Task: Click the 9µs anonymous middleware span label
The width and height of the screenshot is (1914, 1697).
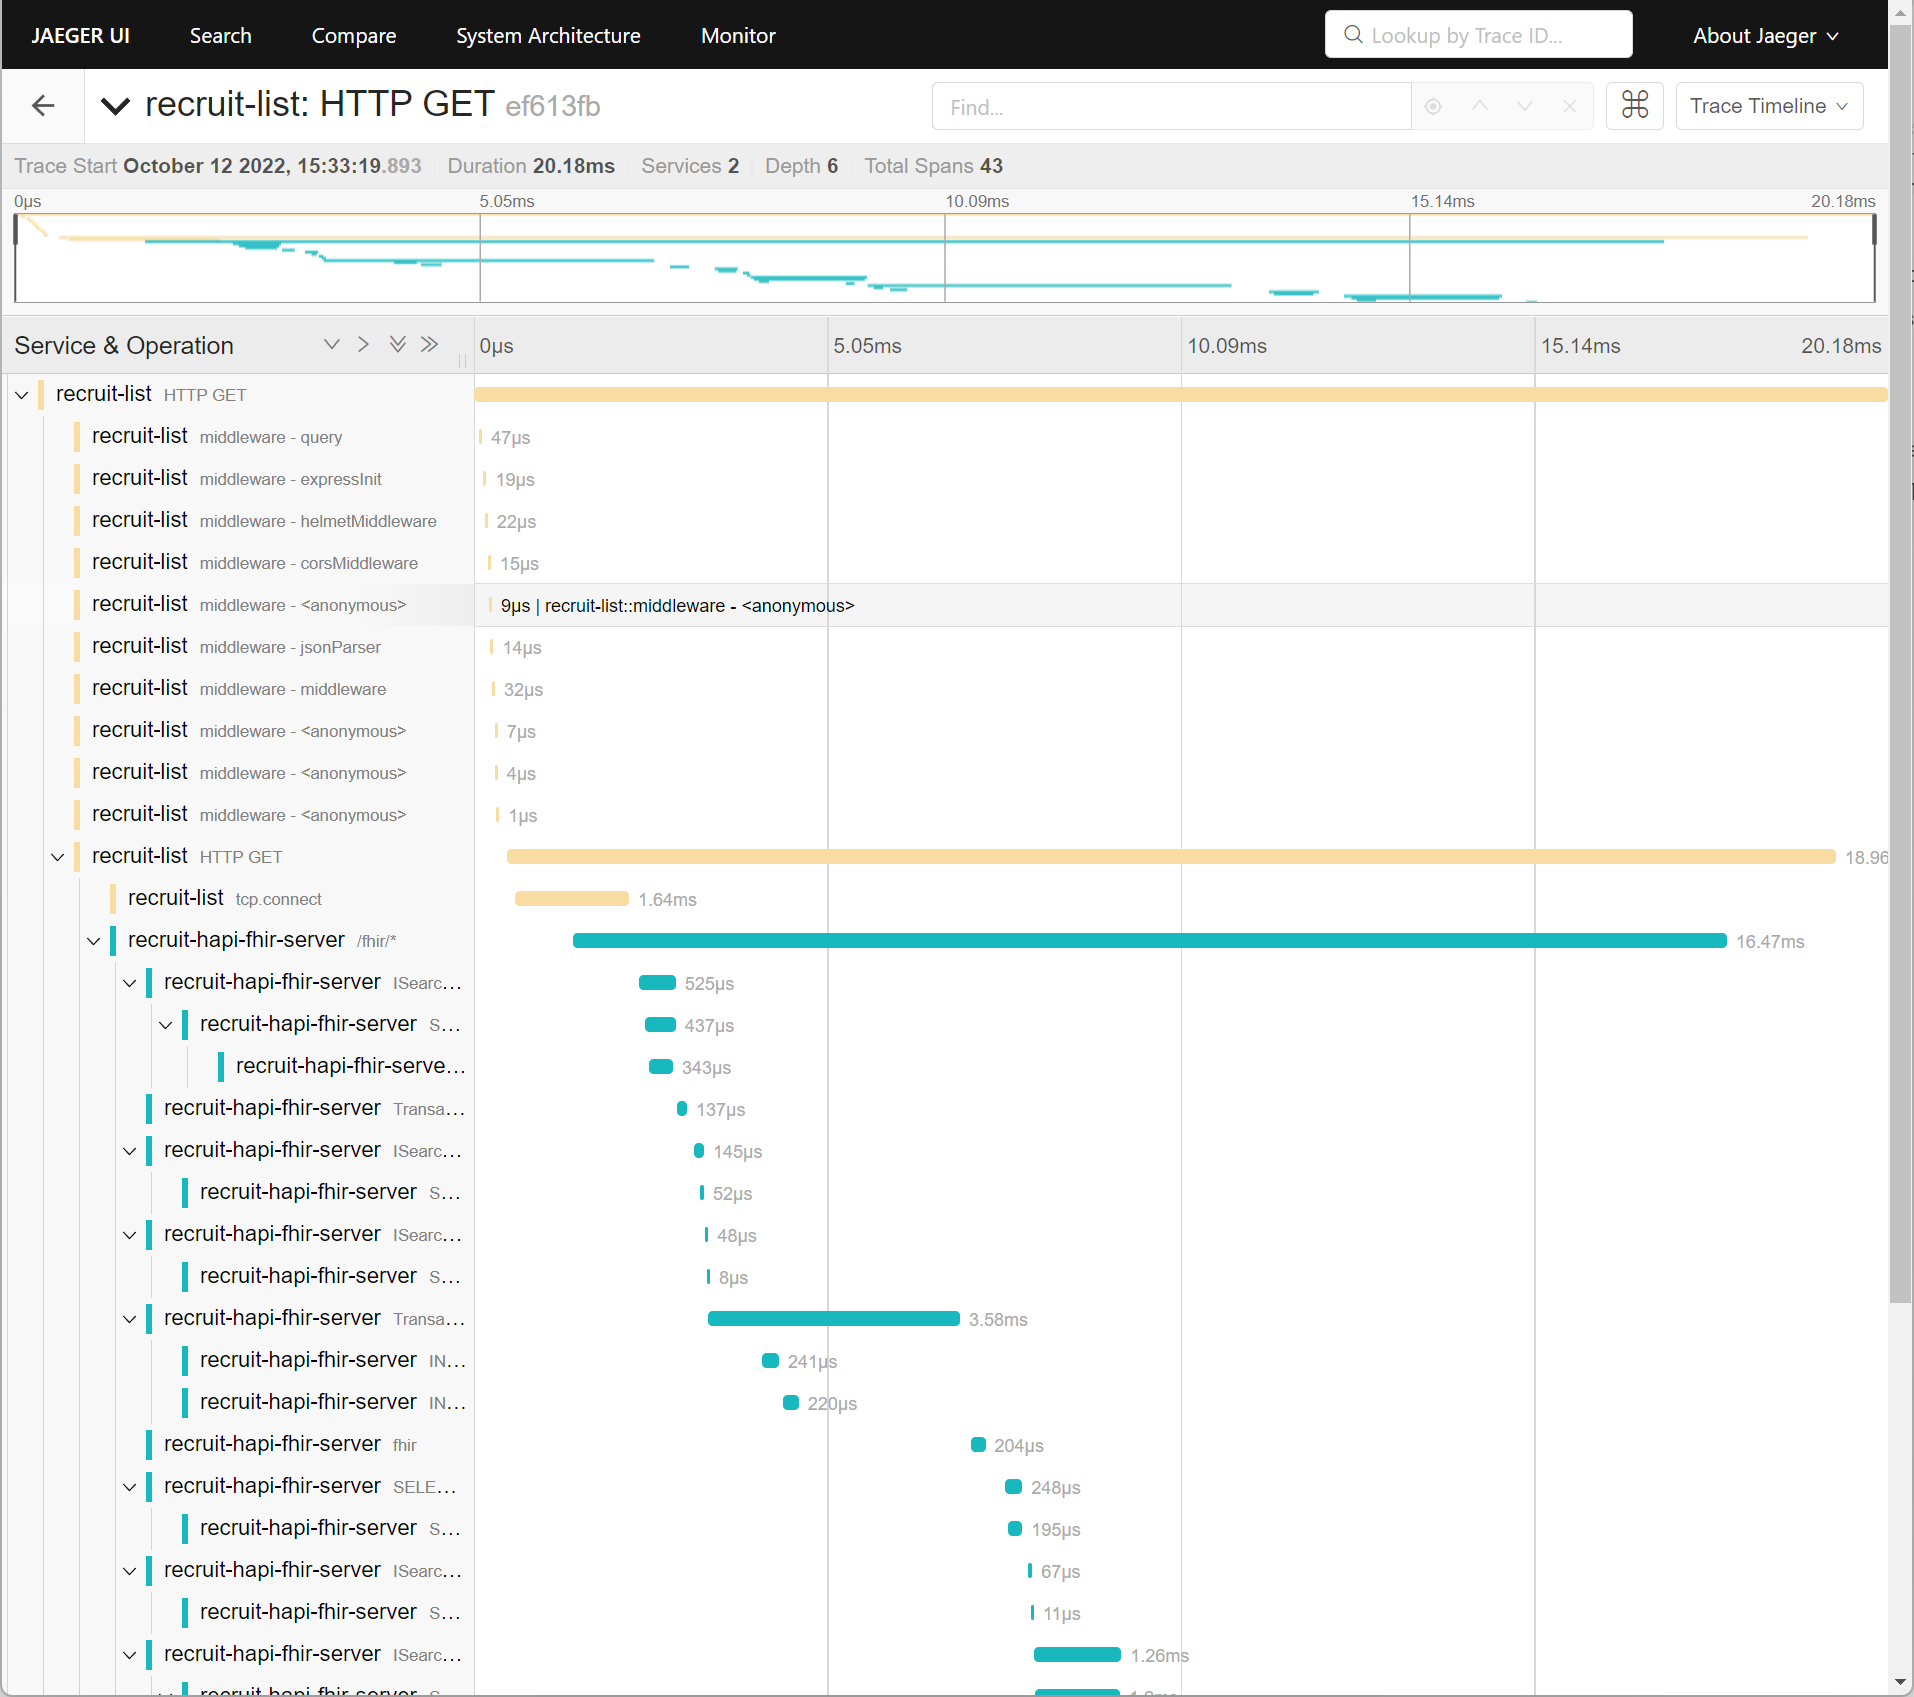Action: [677, 606]
